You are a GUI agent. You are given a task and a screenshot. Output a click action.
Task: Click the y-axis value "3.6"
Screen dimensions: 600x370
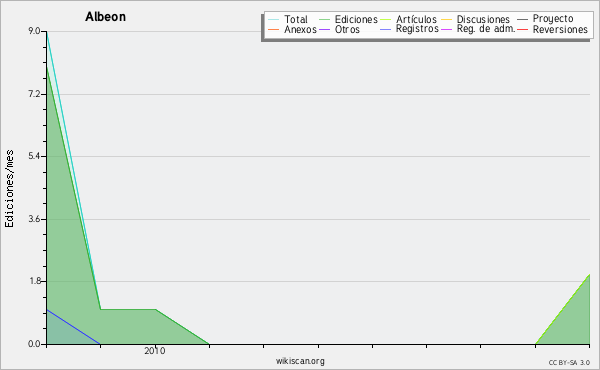pos(34,219)
